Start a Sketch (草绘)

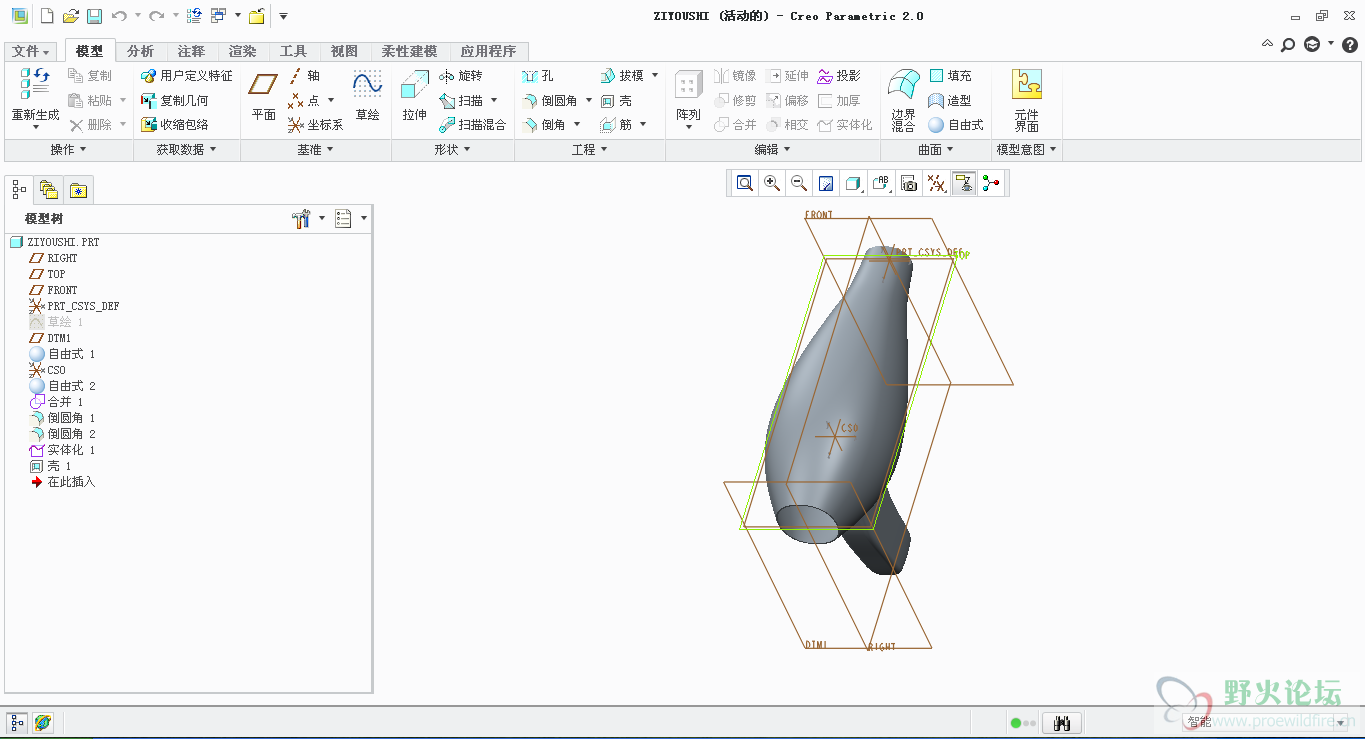pos(367,98)
